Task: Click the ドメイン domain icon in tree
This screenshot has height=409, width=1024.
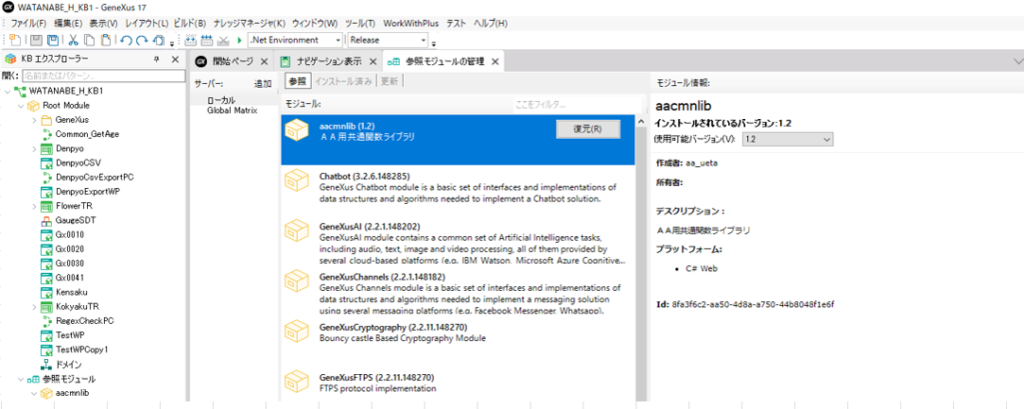Action: 46,364
